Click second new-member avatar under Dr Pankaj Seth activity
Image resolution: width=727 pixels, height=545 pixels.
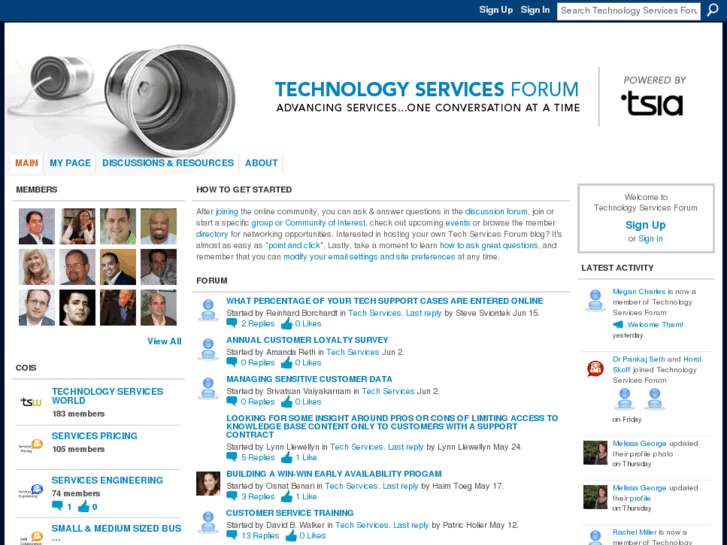click(655, 398)
